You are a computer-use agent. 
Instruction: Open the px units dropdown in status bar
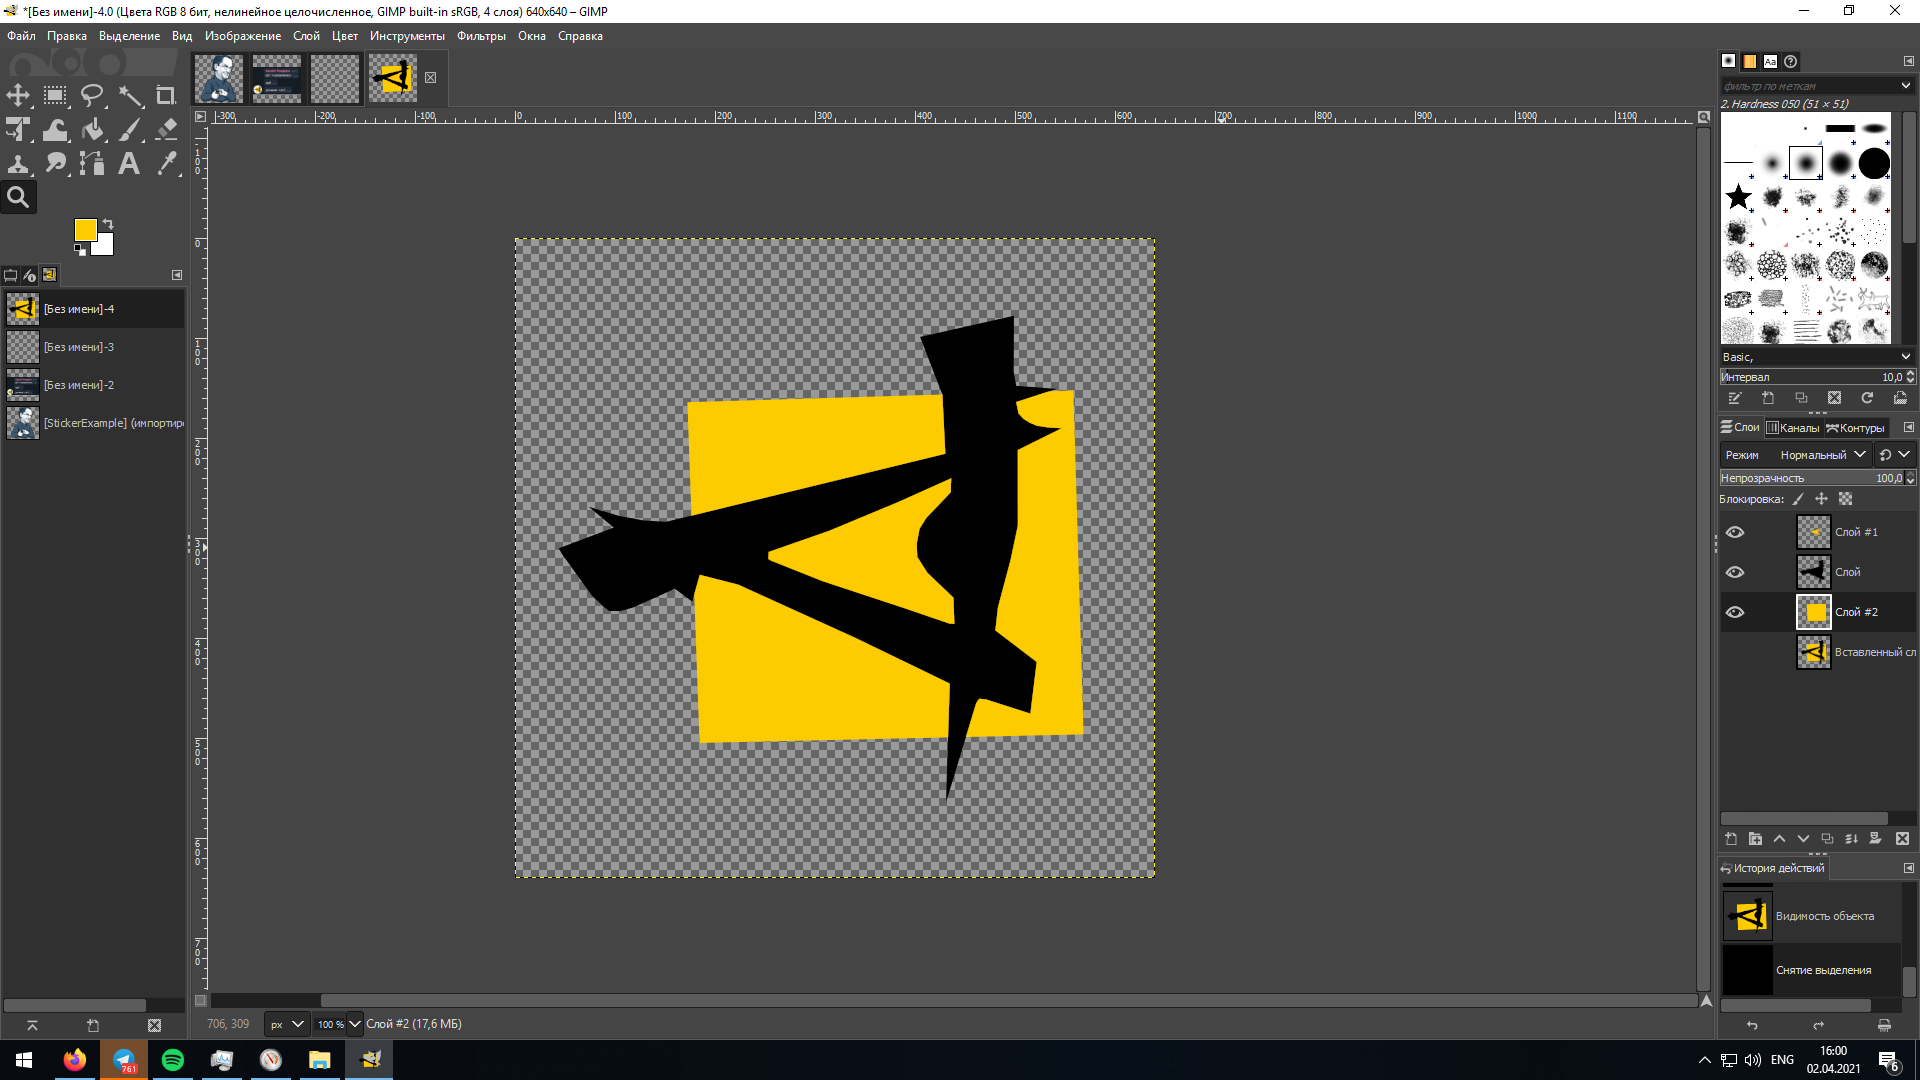coord(287,1024)
